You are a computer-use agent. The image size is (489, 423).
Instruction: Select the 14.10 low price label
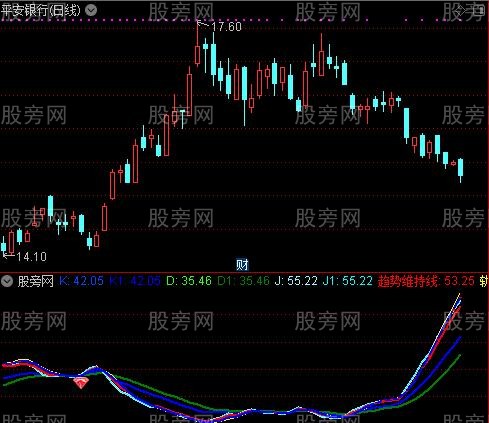coord(31,257)
